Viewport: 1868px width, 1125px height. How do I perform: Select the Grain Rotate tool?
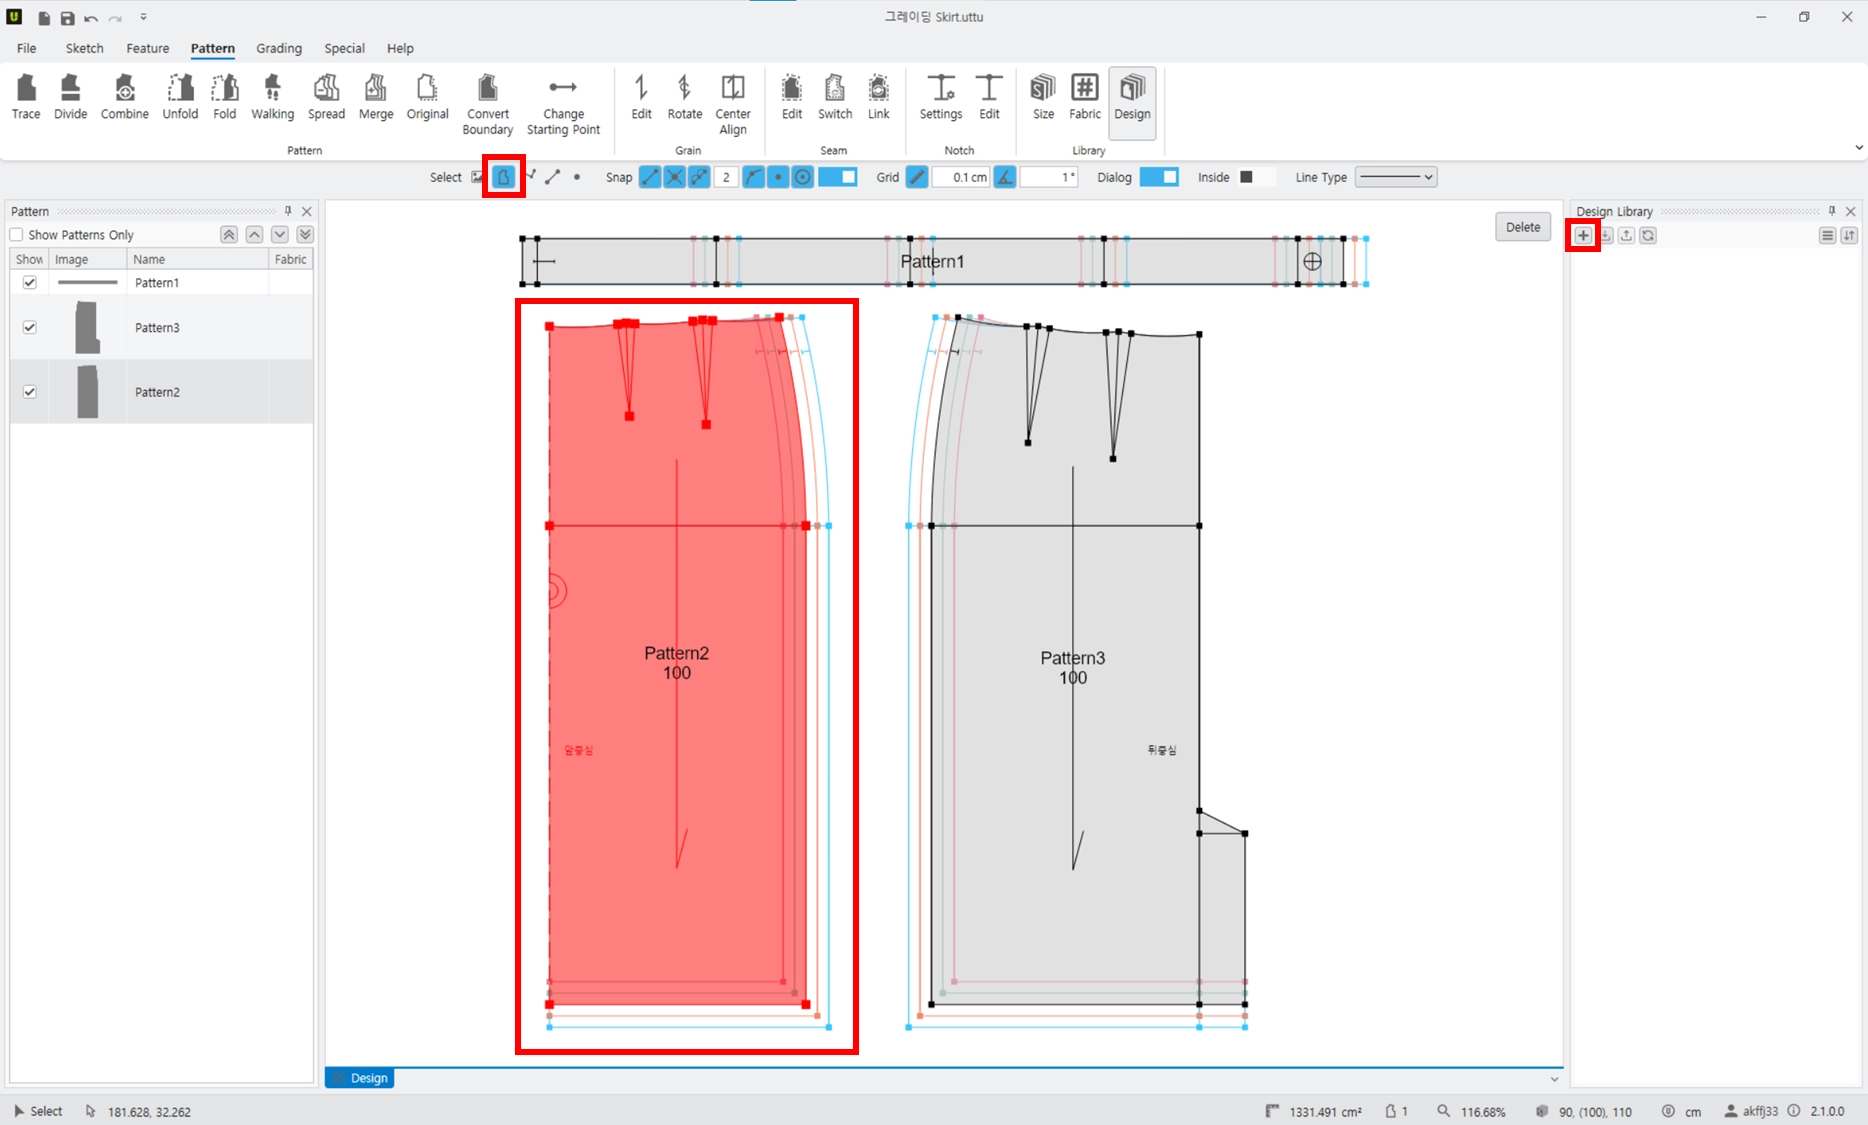(684, 97)
